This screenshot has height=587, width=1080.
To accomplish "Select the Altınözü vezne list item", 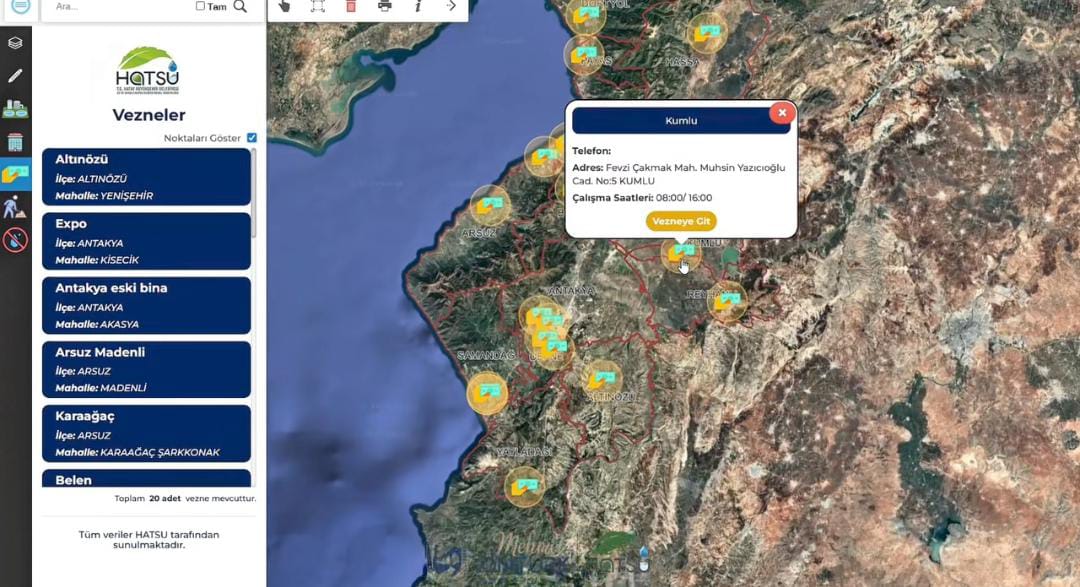I will (x=146, y=177).
